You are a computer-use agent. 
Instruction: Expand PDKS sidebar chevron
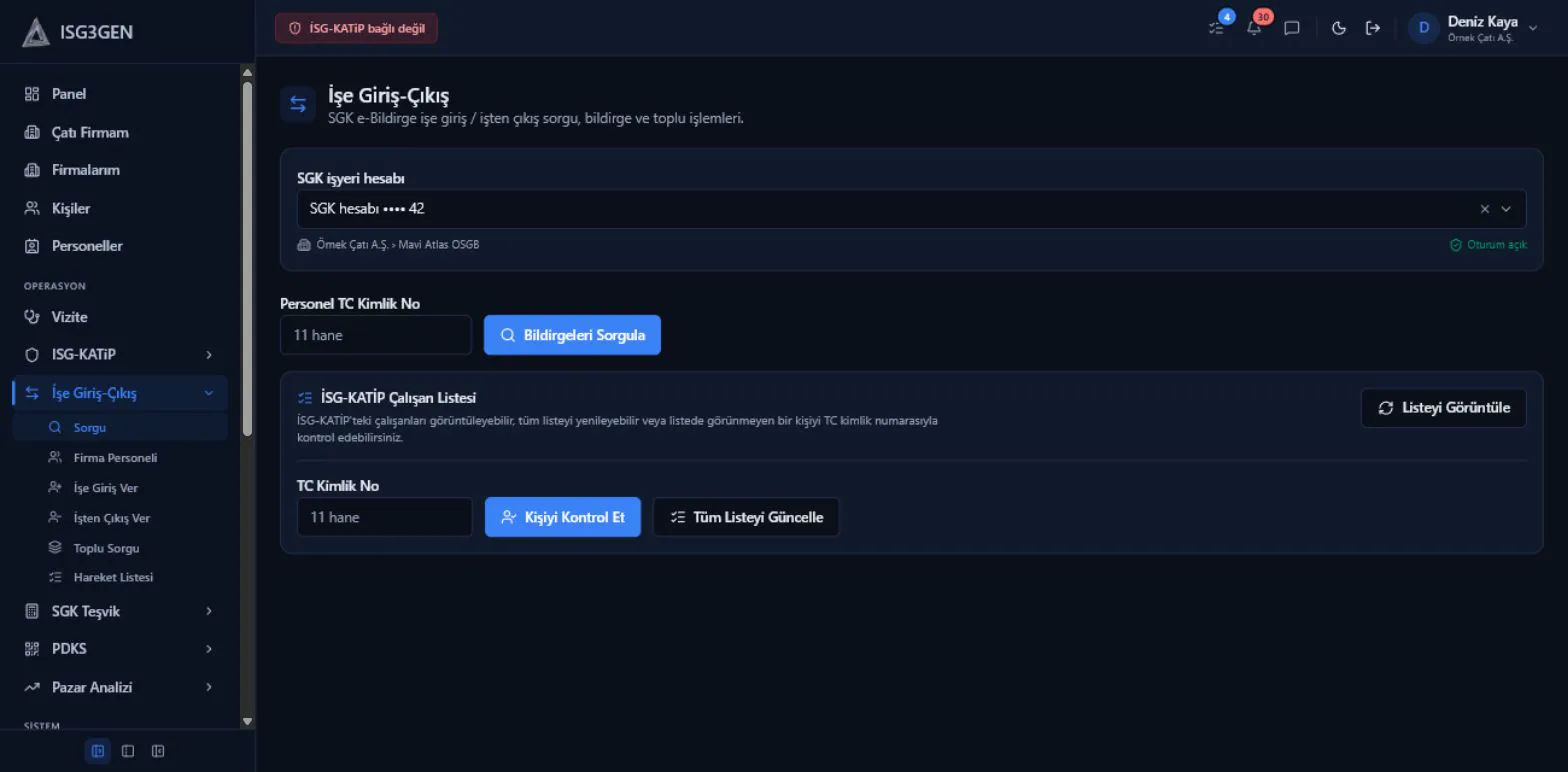pyautogui.click(x=209, y=649)
